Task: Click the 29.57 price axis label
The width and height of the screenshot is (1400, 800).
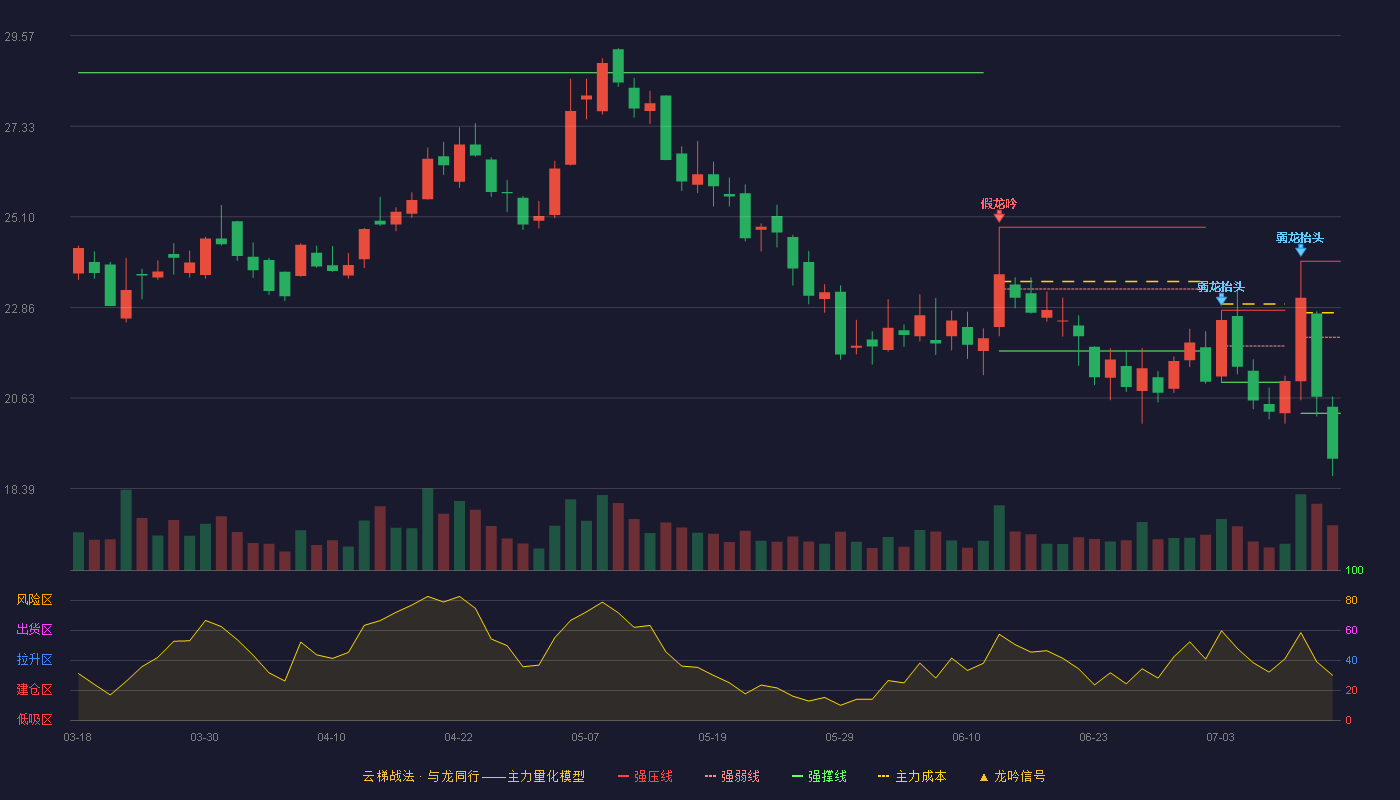Action: 20,36
